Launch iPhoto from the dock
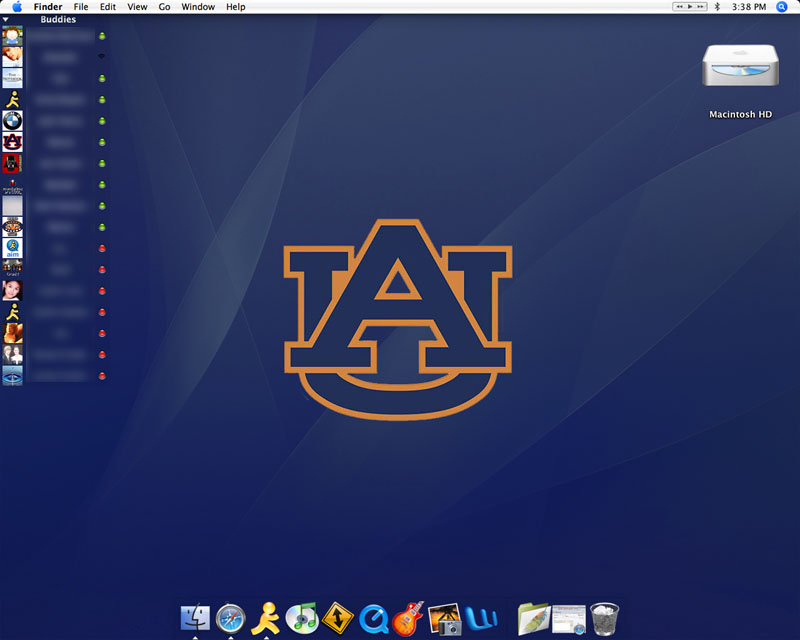Image resolution: width=800 pixels, height=640 pixels. (444, 619)
